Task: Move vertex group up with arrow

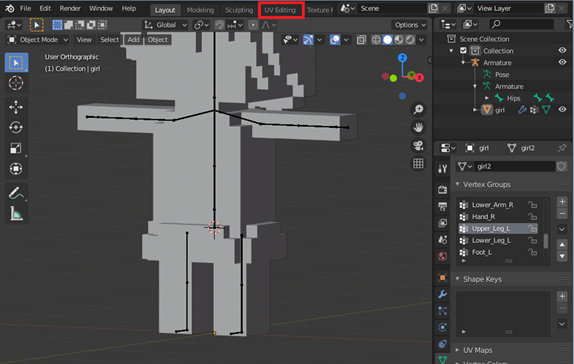Action: (x=562, y=244)
